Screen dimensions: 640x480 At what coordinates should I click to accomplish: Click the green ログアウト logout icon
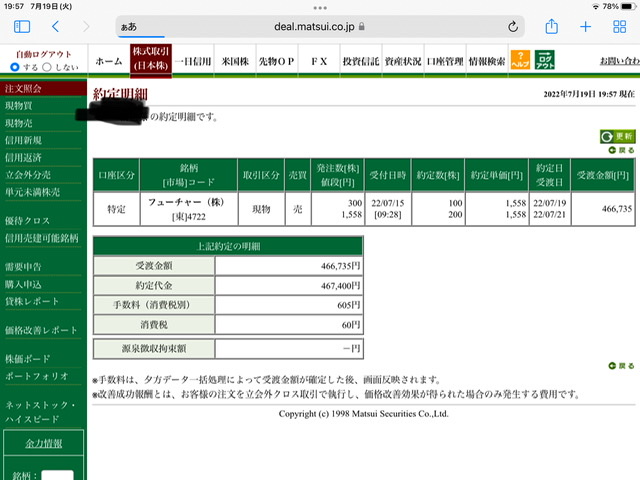coord(545,60)
